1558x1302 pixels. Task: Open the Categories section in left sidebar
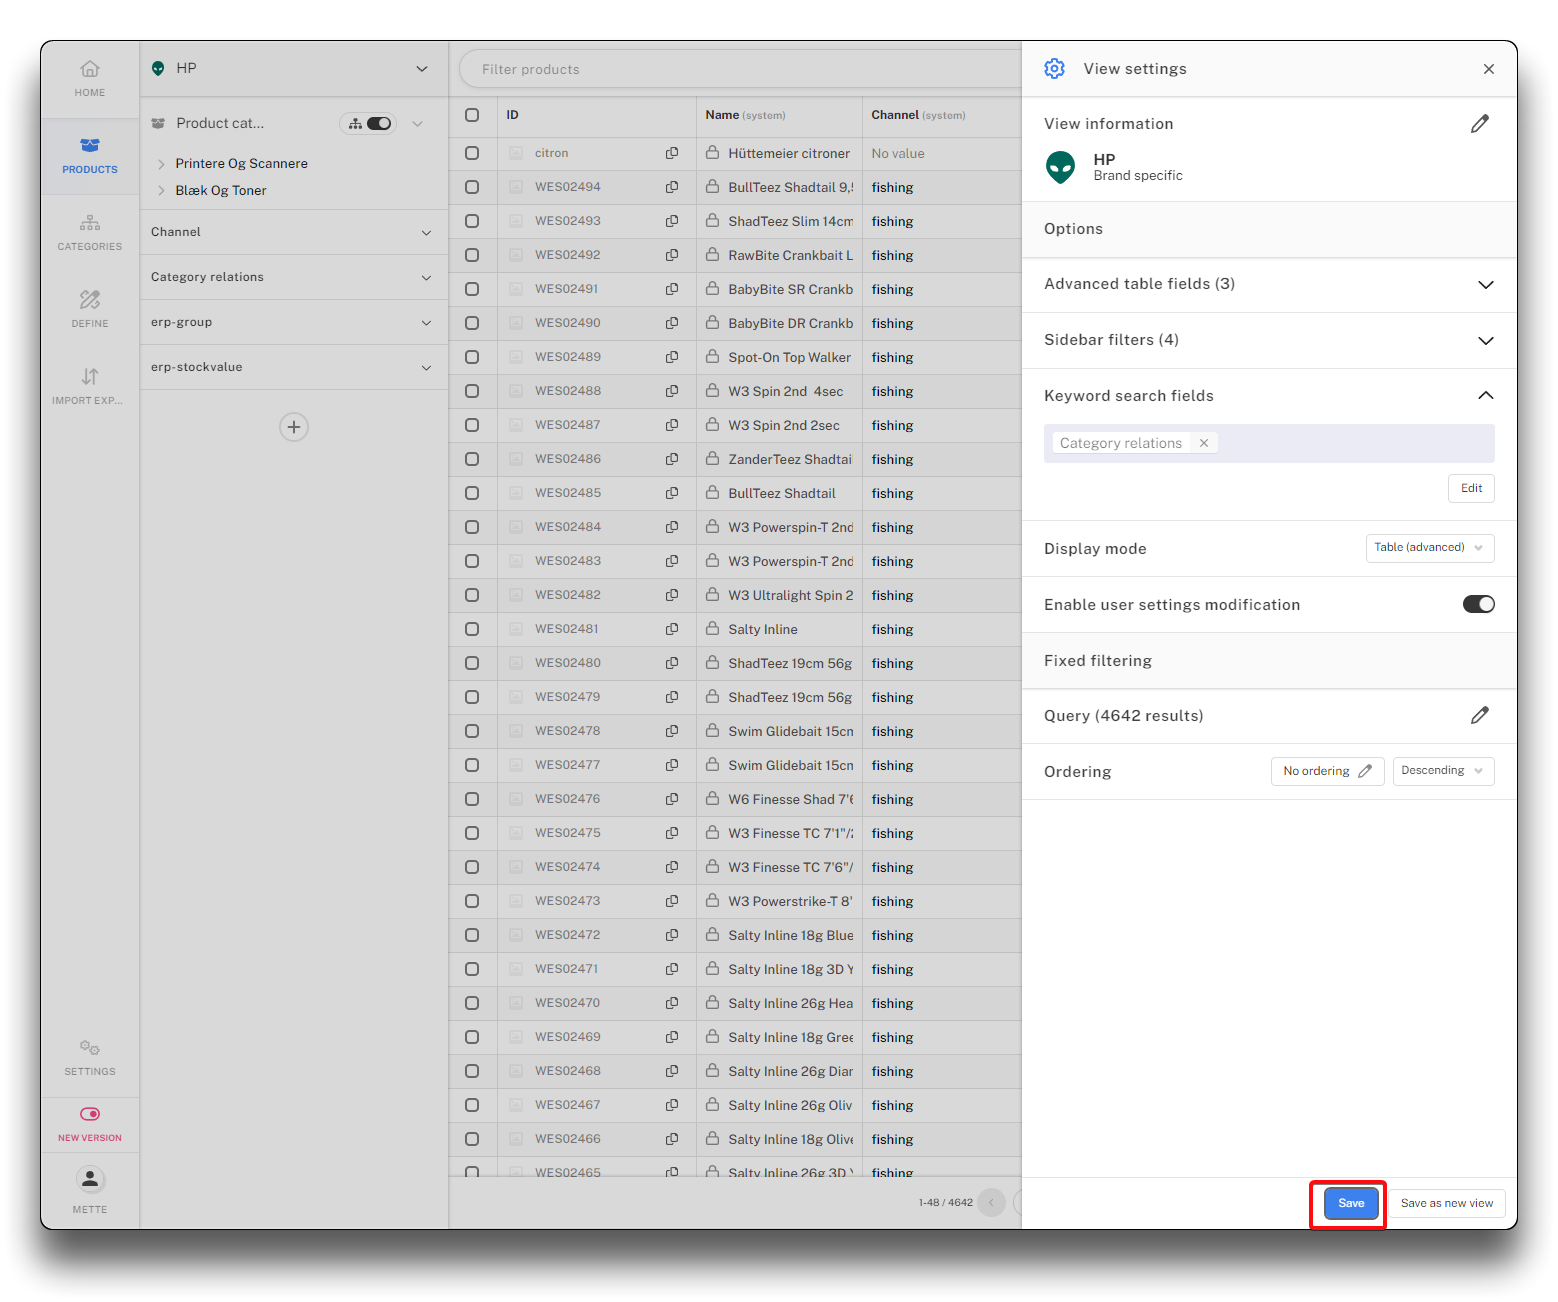90,232
